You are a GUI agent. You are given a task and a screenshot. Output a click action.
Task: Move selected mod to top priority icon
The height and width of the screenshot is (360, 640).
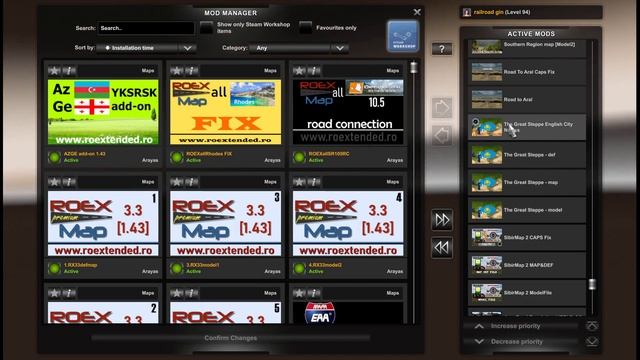(x=592, y=326)
